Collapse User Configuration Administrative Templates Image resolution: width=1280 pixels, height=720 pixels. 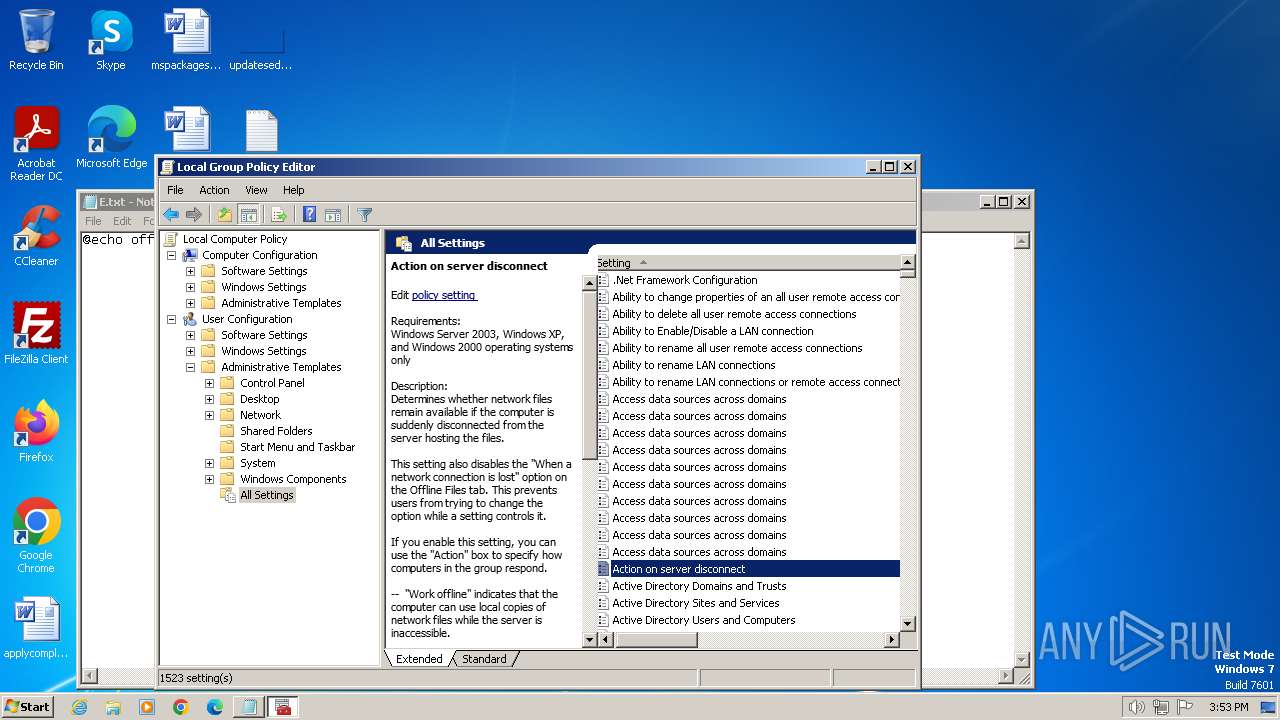[190, 367]
